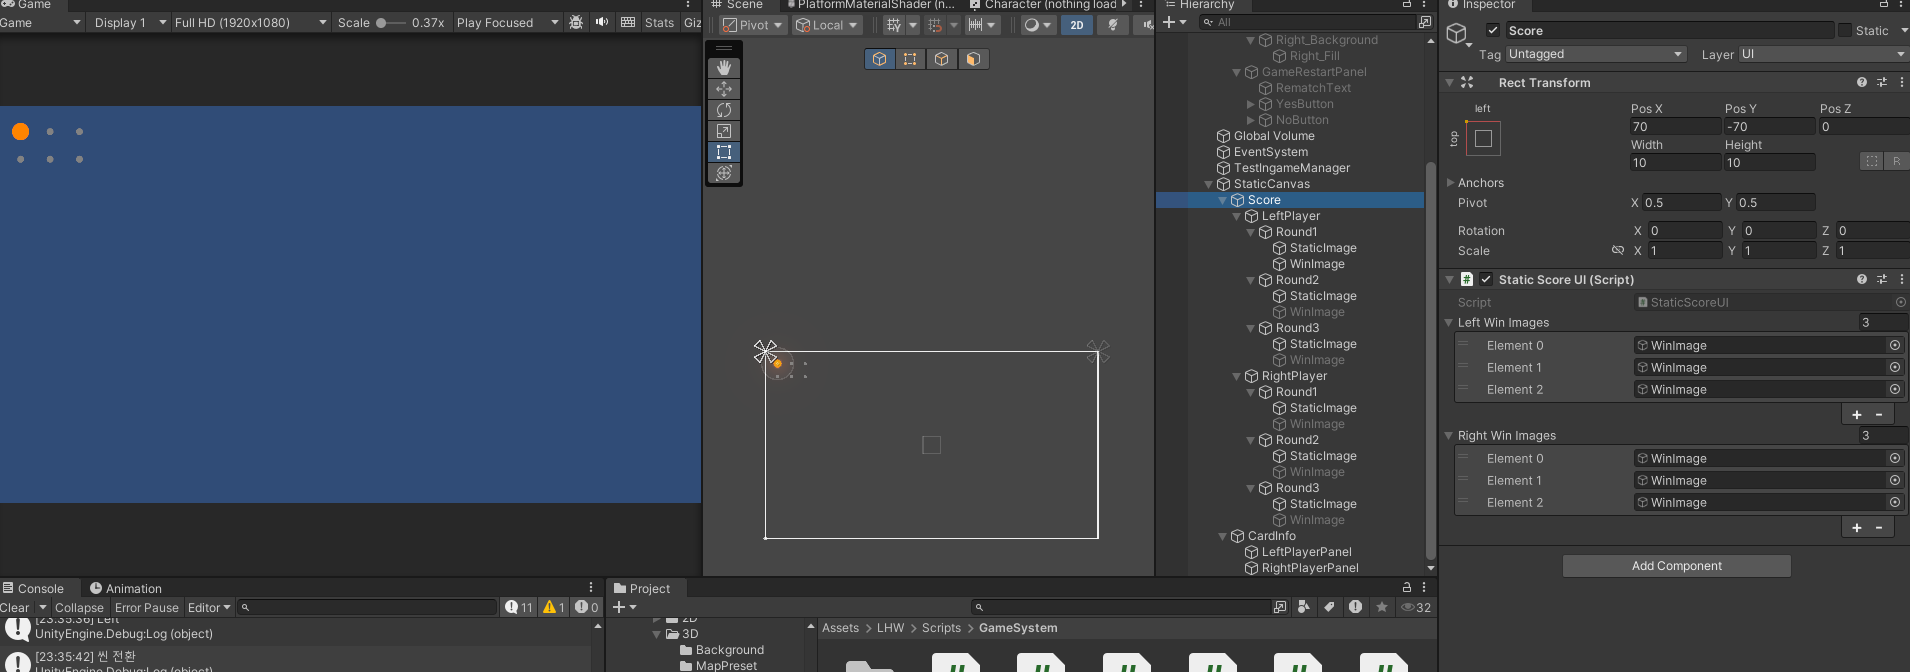Select the Scale tool

click(x=724, y=131)
